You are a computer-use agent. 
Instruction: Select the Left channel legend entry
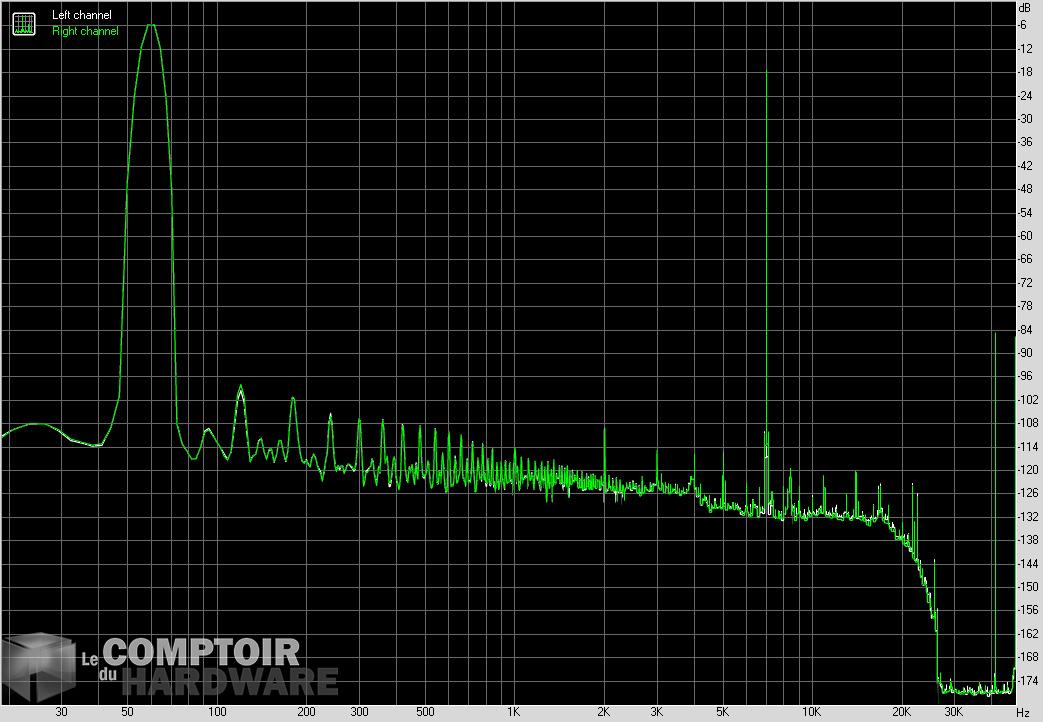coord(82,15)
